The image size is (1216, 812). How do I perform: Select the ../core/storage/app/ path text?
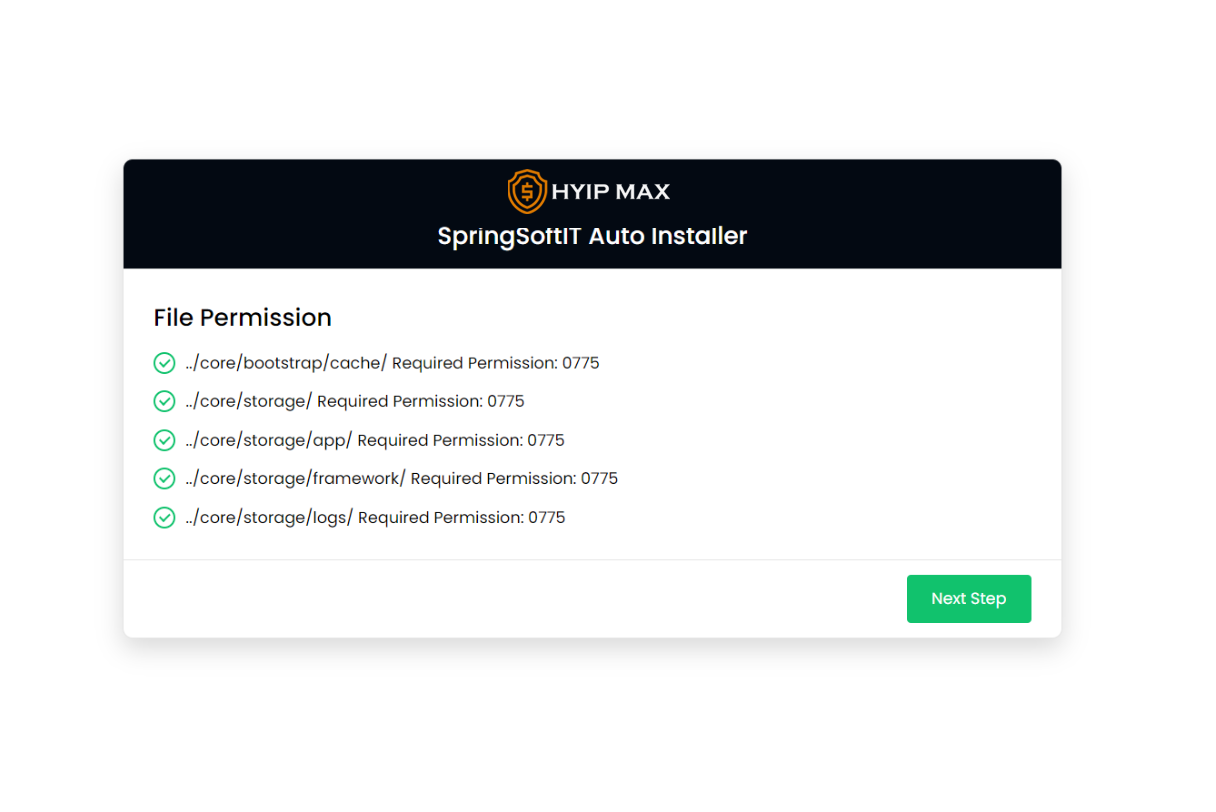tap(268, 440)
